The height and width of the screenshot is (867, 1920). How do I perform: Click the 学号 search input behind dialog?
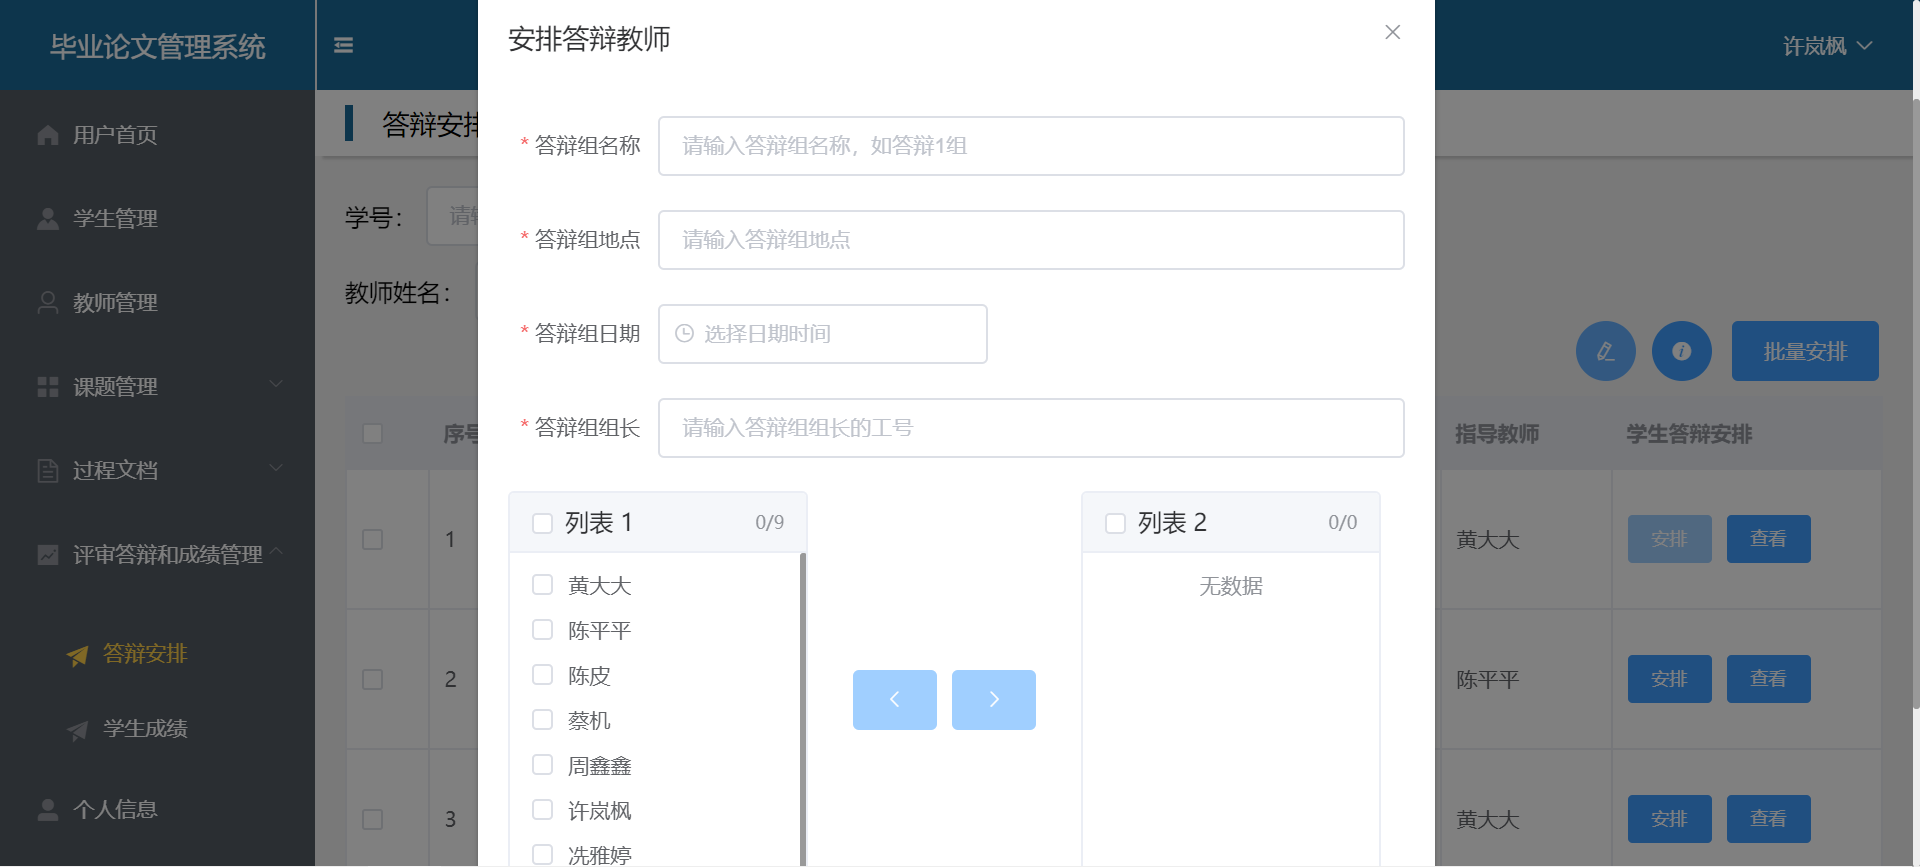[x=453, y=216]
